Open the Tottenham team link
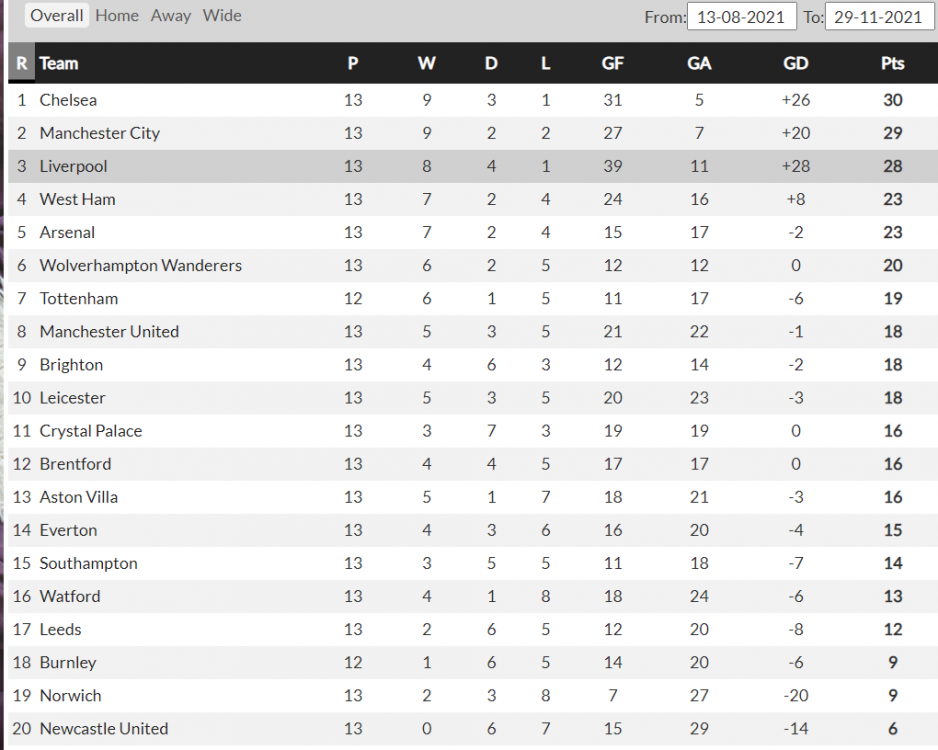 click(x=79, y=298)
